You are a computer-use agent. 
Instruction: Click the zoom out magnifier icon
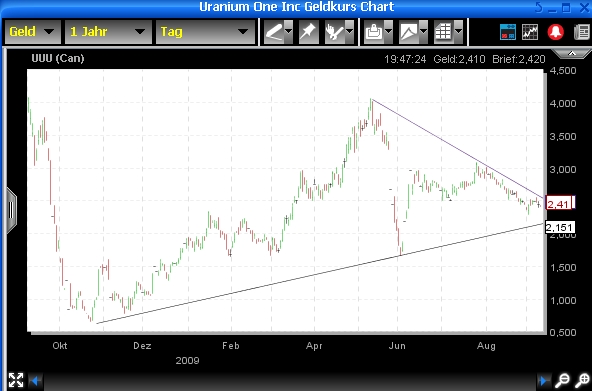(563, 380)
